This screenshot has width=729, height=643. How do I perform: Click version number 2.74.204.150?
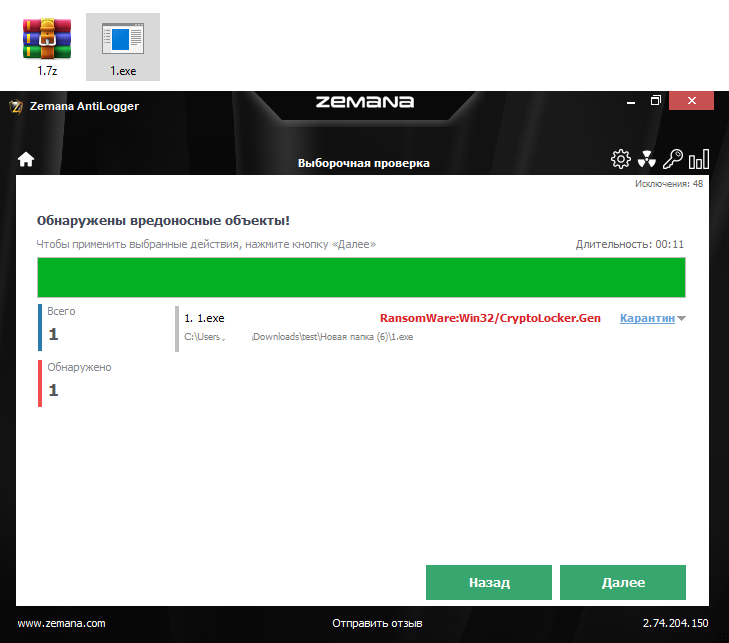[676, 623]
